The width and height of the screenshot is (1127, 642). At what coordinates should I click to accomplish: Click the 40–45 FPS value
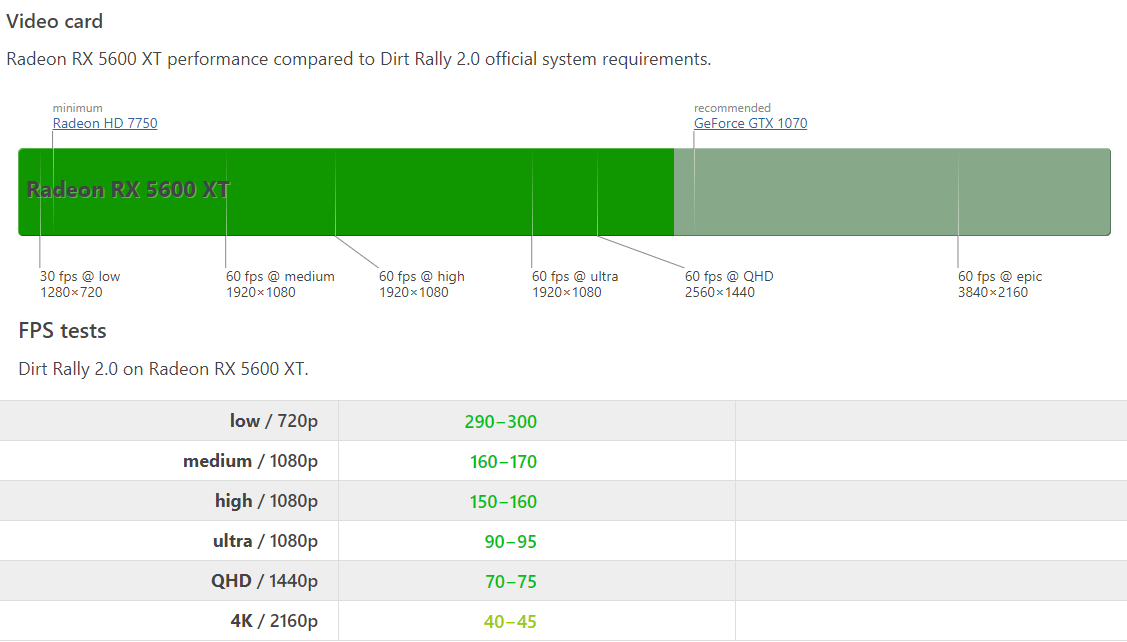(510, 622)
